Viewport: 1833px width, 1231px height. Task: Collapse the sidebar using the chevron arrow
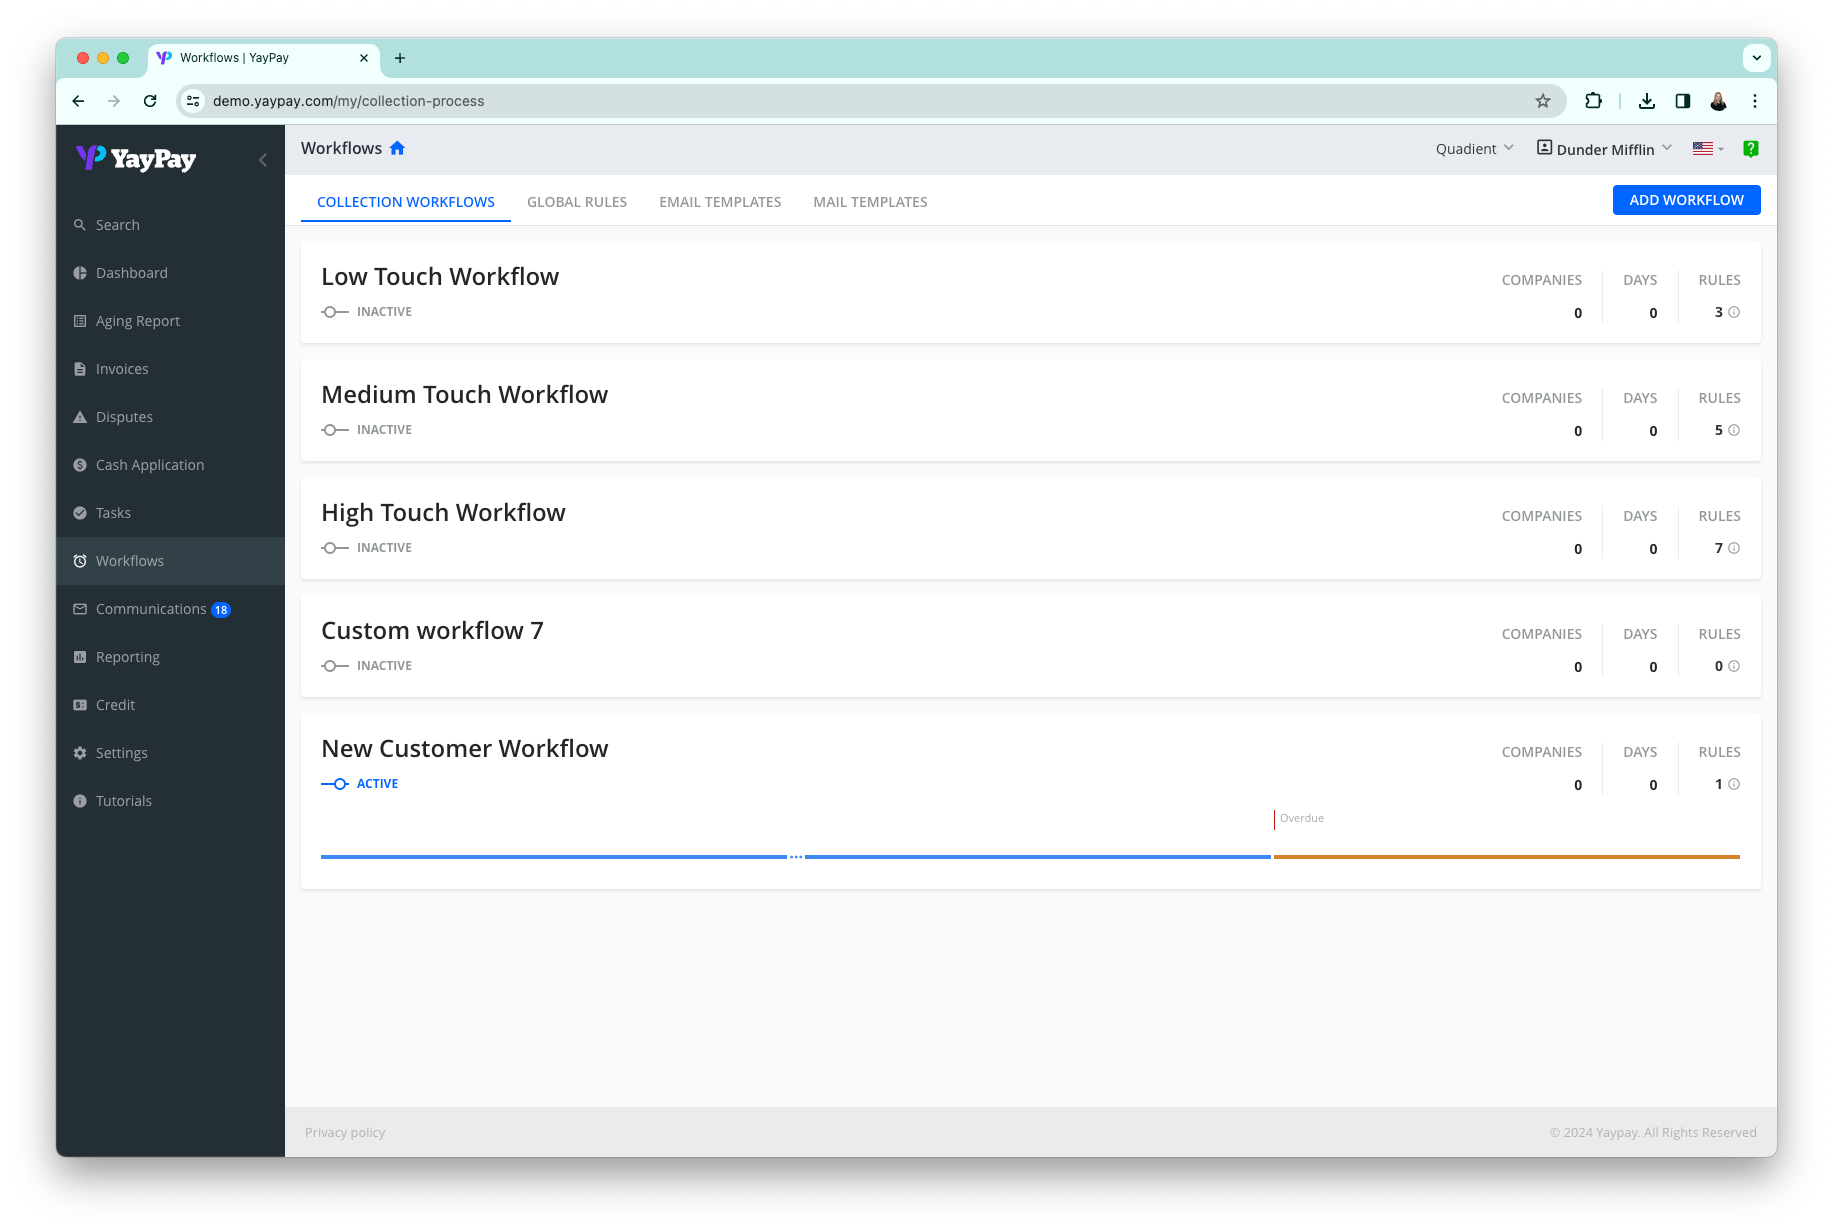[262, 159]
